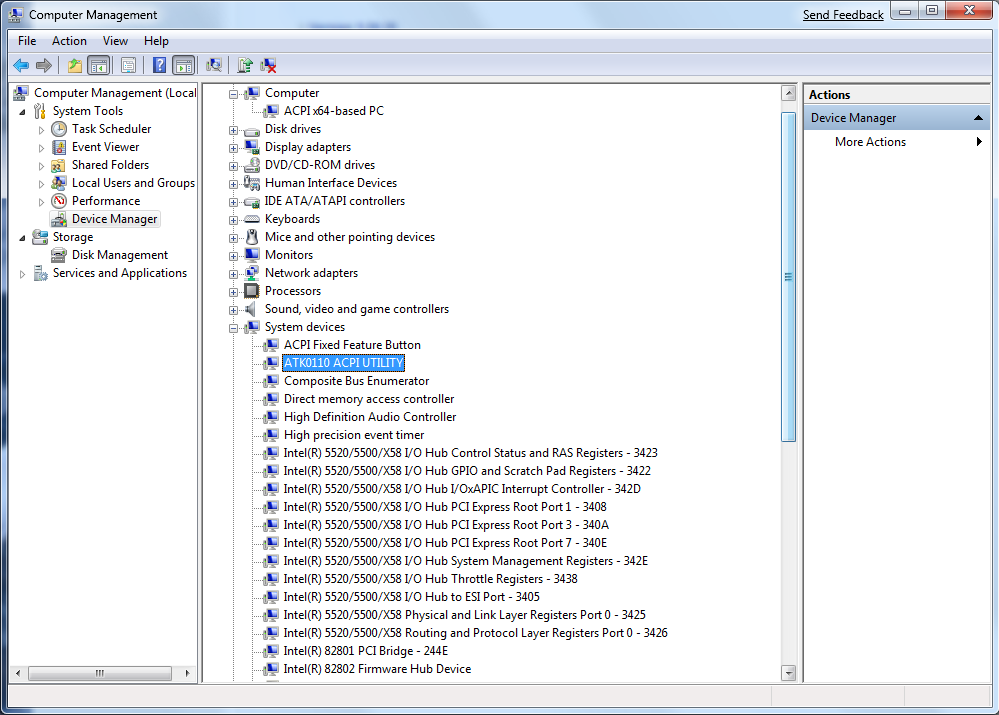Screen dimensions: 999x715
Task: Select Intel(R) 82801 PCI Bridge - 244E
Action: (365, 651)
